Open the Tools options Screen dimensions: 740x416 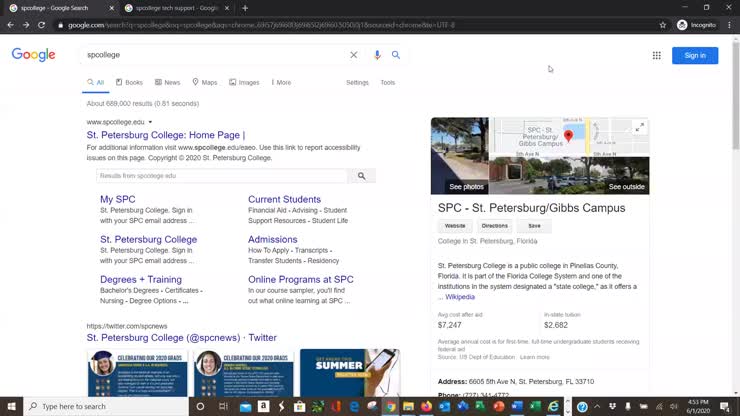point(387,82)
